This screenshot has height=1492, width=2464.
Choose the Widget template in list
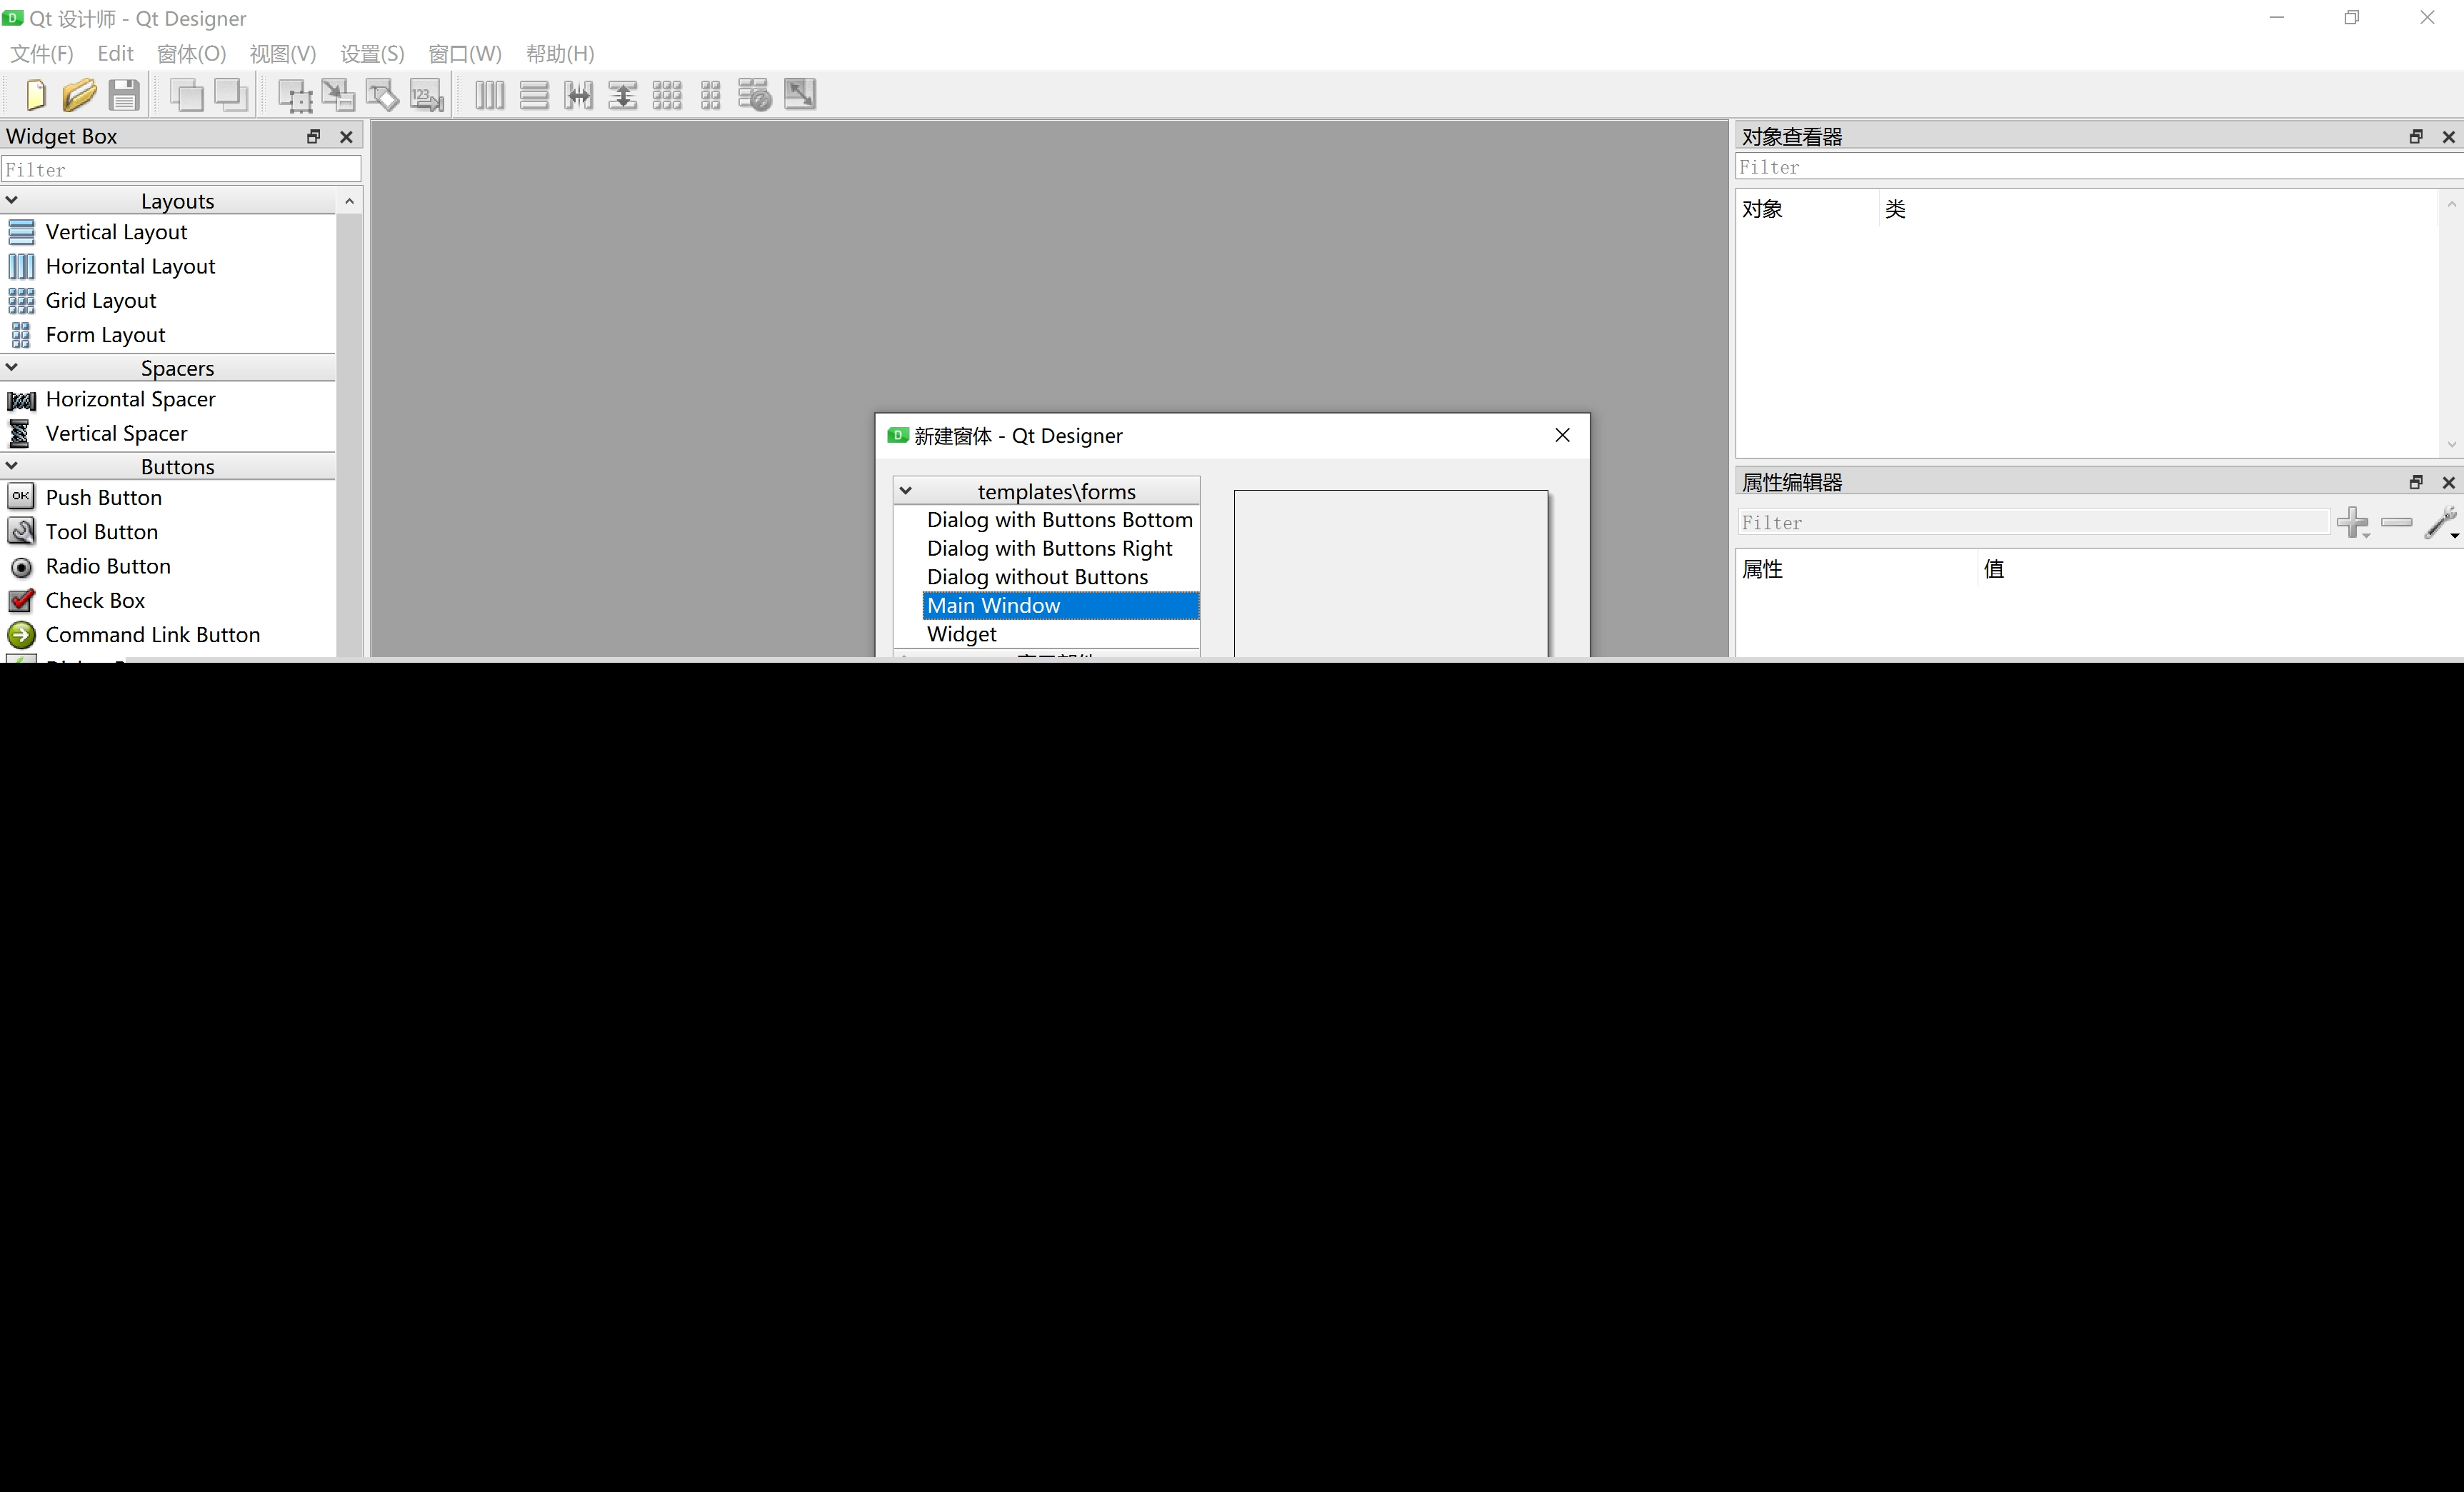click(961, 634)
